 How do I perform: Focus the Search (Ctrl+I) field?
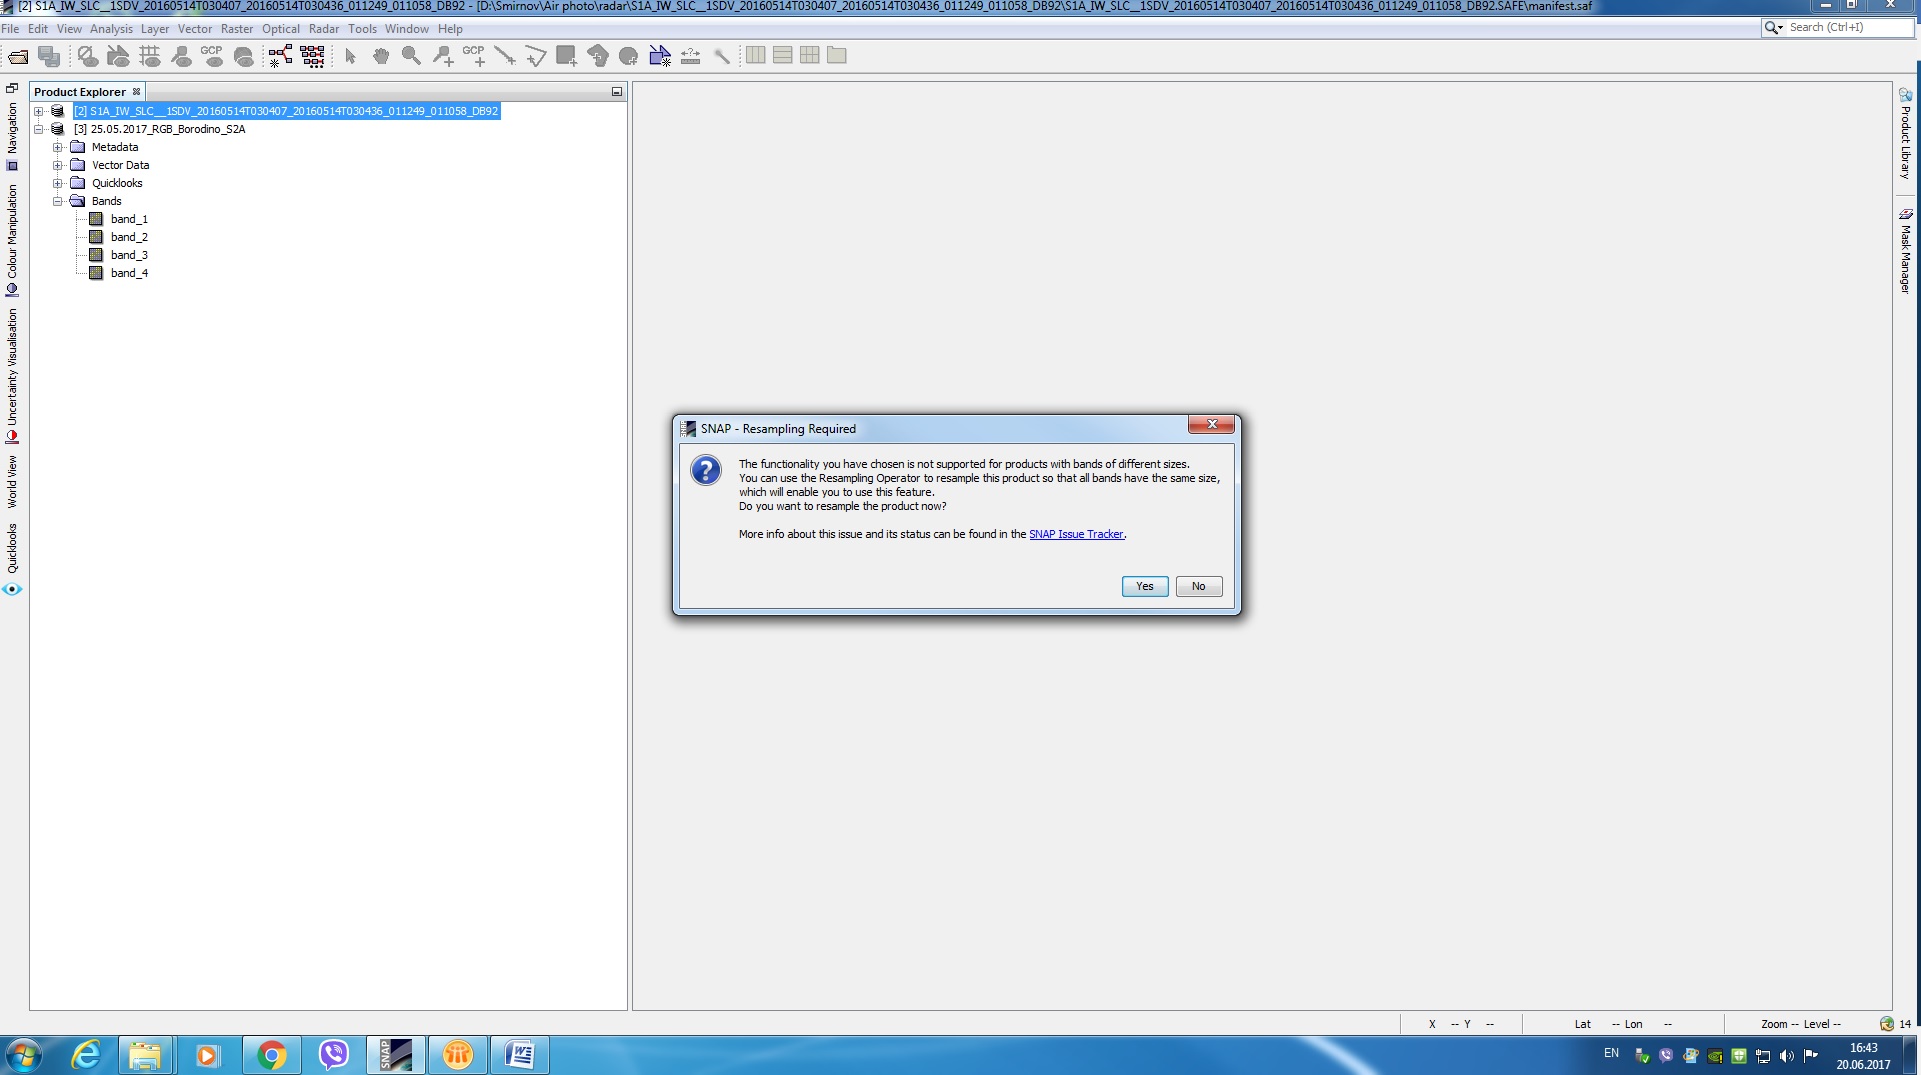(1848, 28)
